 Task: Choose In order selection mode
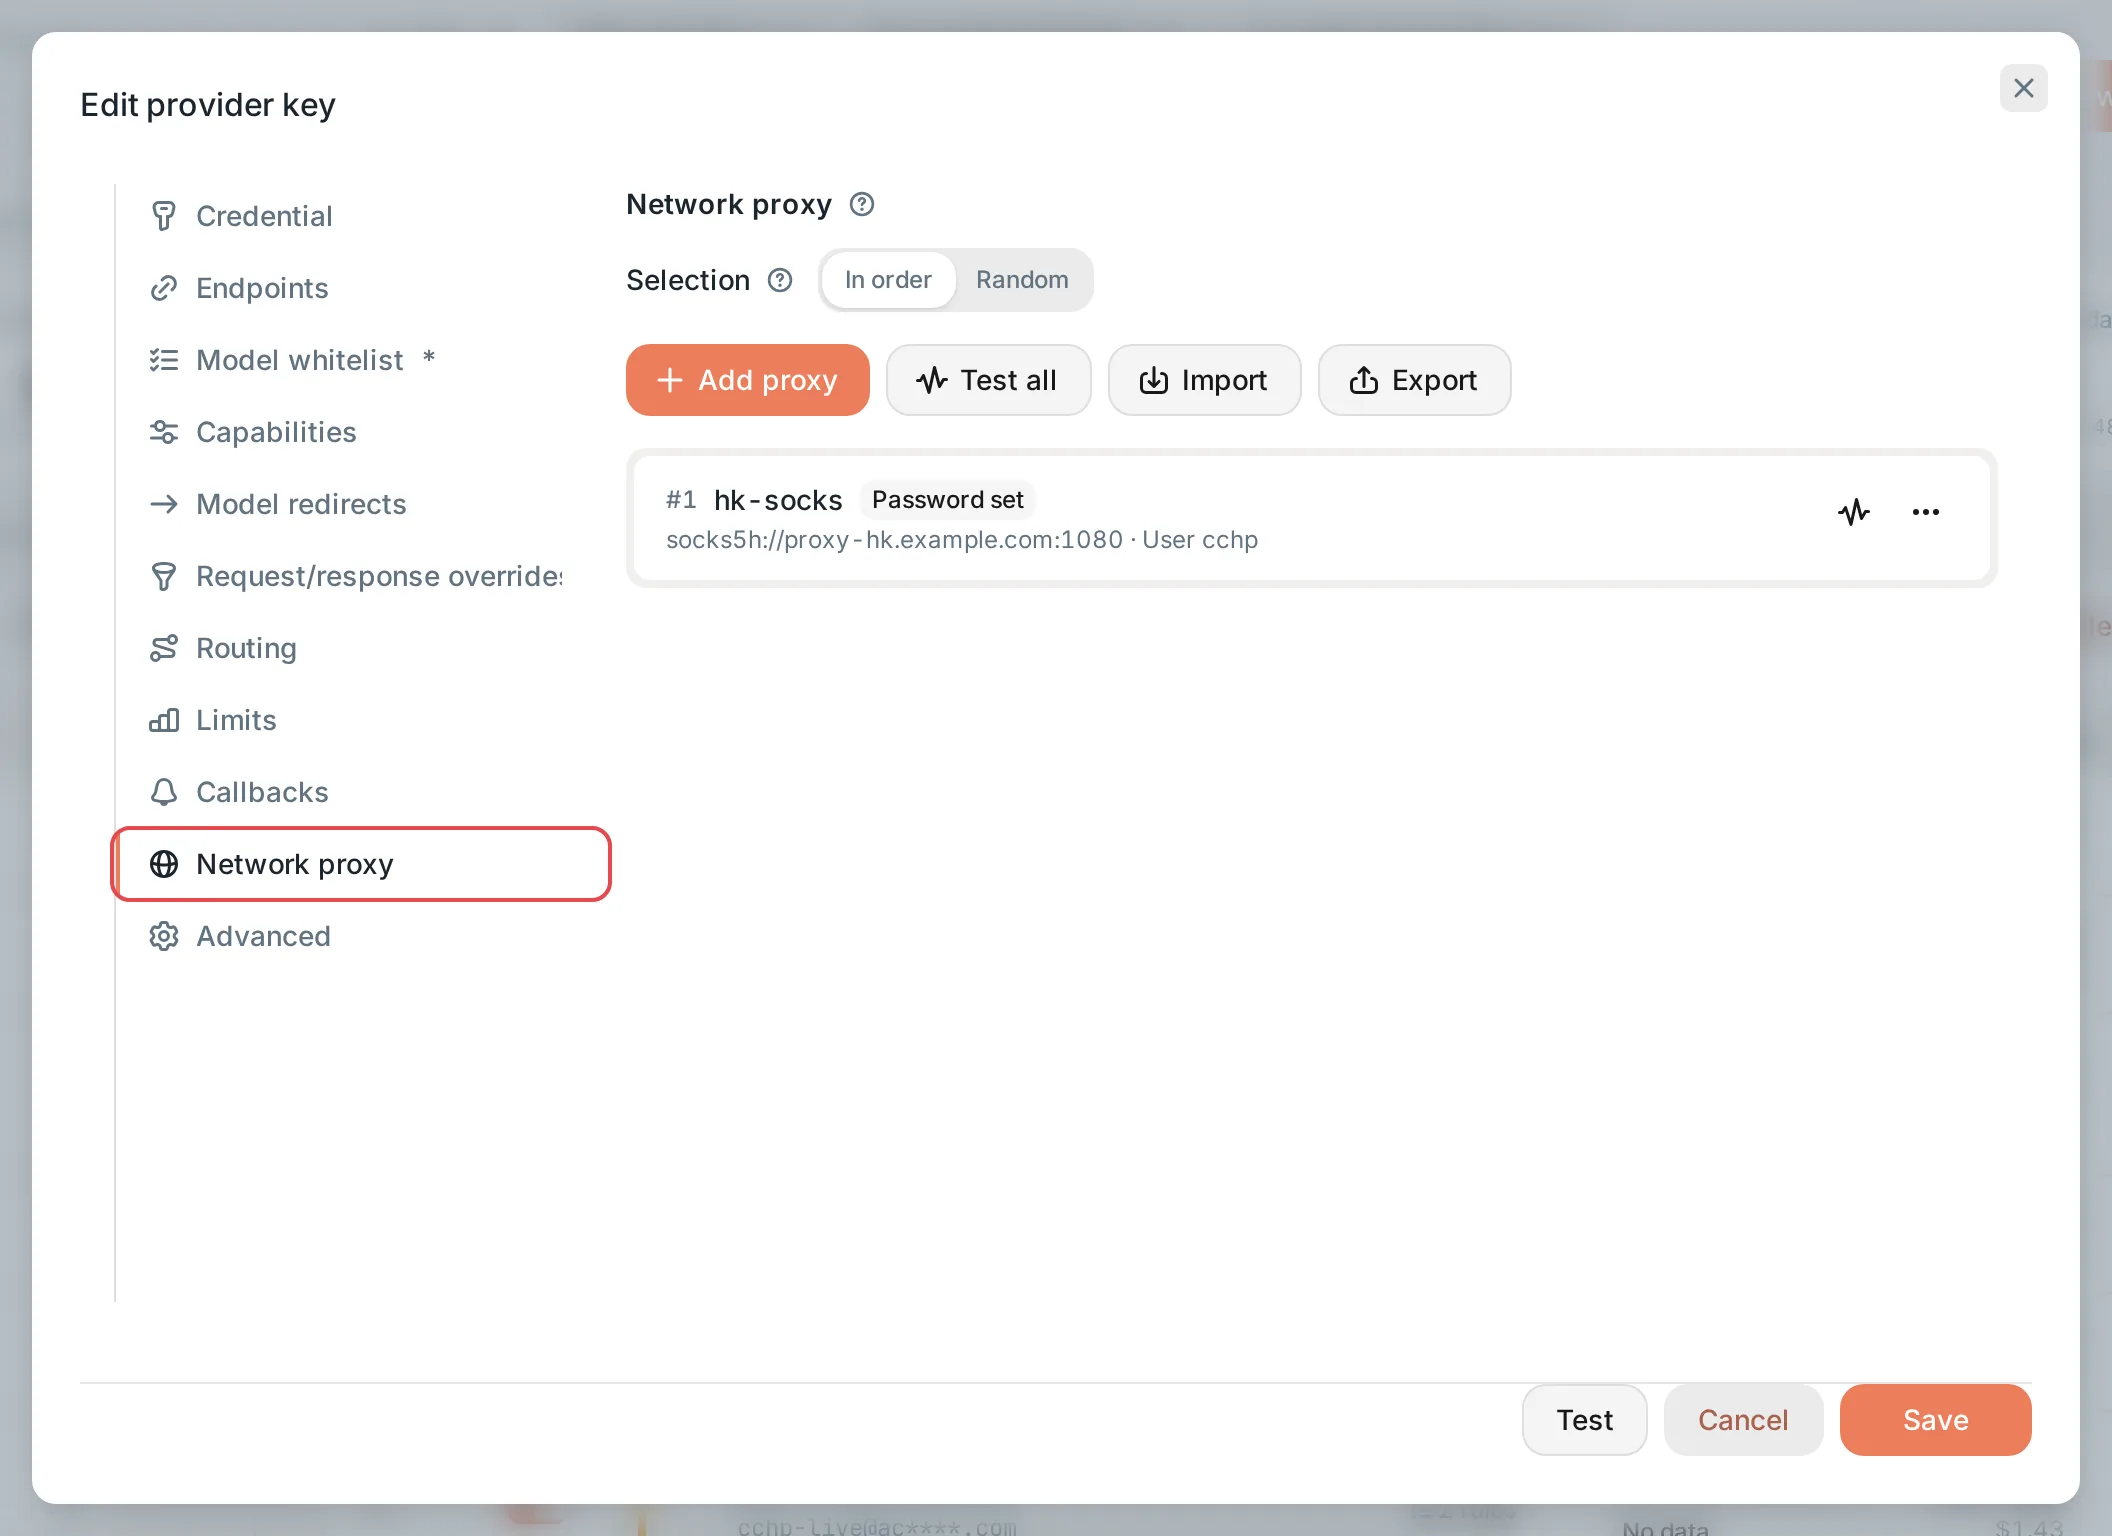tap(888, 280)
